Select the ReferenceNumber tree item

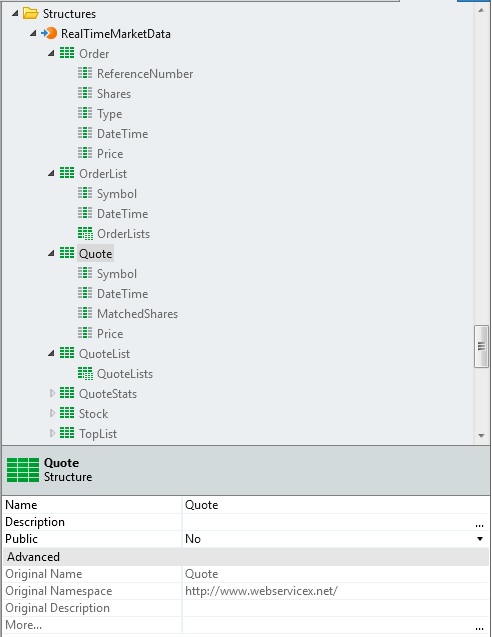pyautogui.click(x=145, y=74)
